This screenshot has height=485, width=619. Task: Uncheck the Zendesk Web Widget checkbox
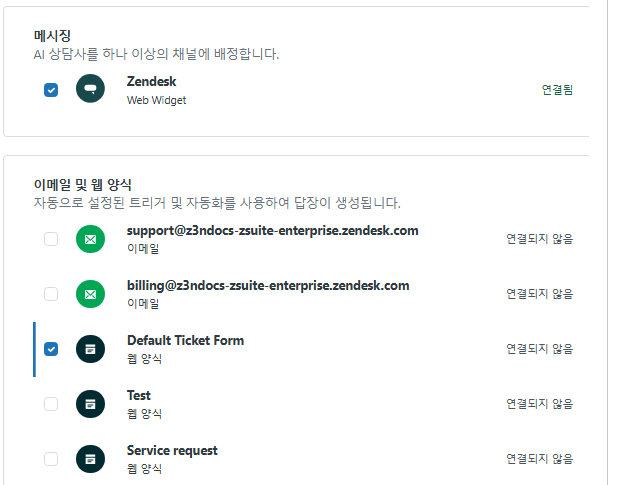pos(51,90)
